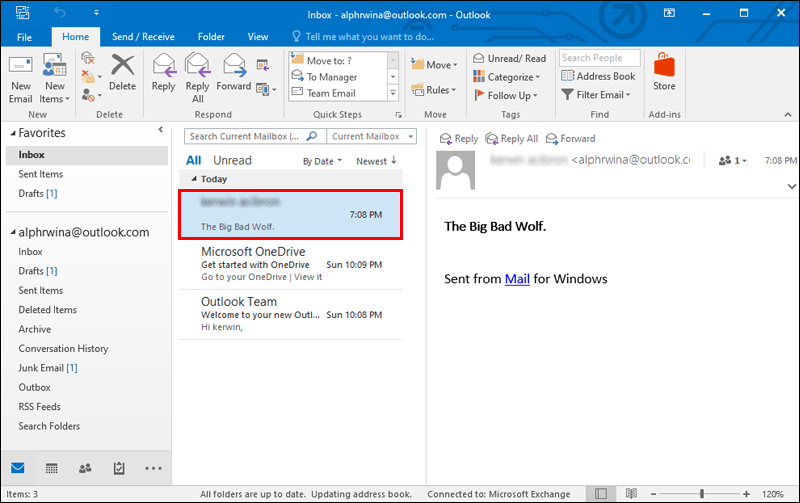Click the Search People field
The width and height of the screenshot is (800, 503).
[x=599, y=58]
